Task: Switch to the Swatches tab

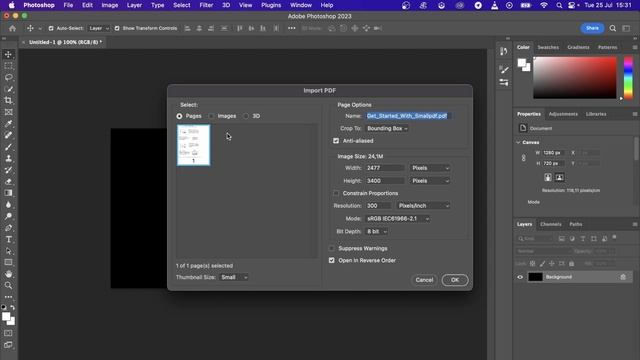Action: (548, 47)
